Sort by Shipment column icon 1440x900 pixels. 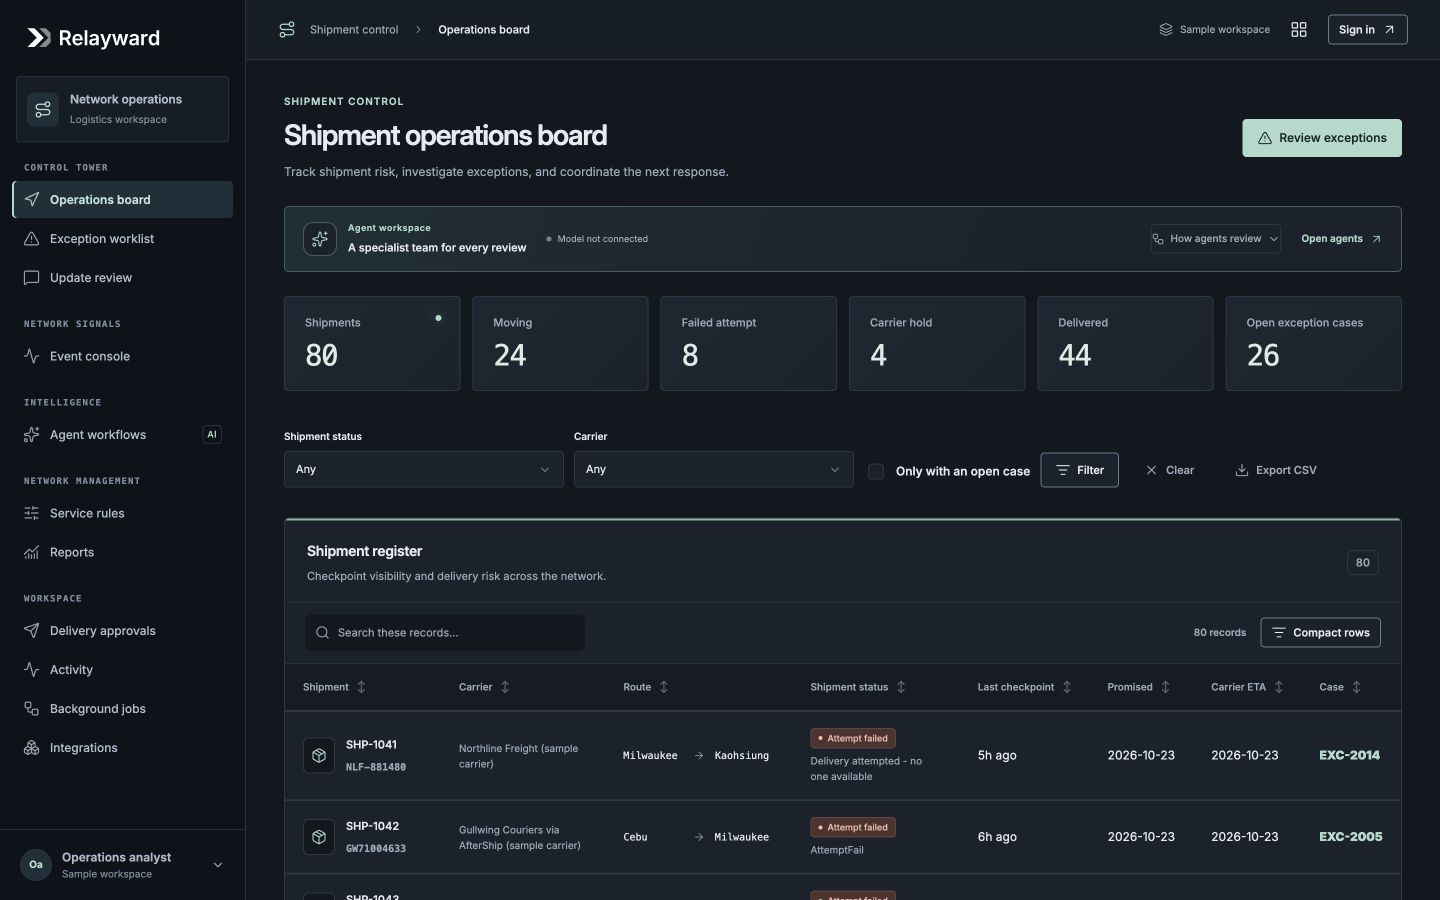point(362,687)
